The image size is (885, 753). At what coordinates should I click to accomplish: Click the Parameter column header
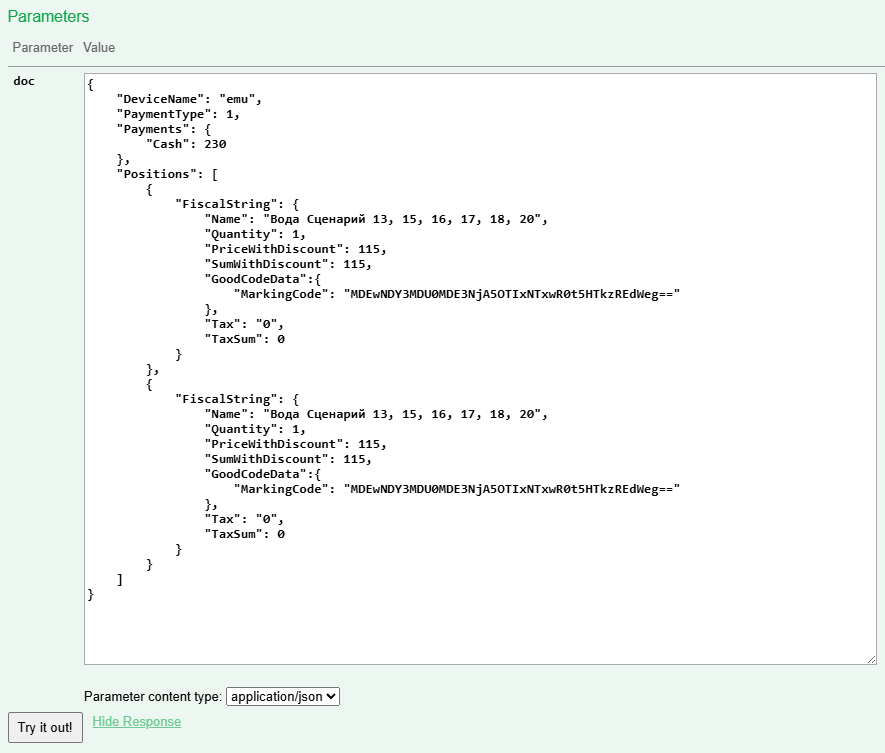point(42,47)
